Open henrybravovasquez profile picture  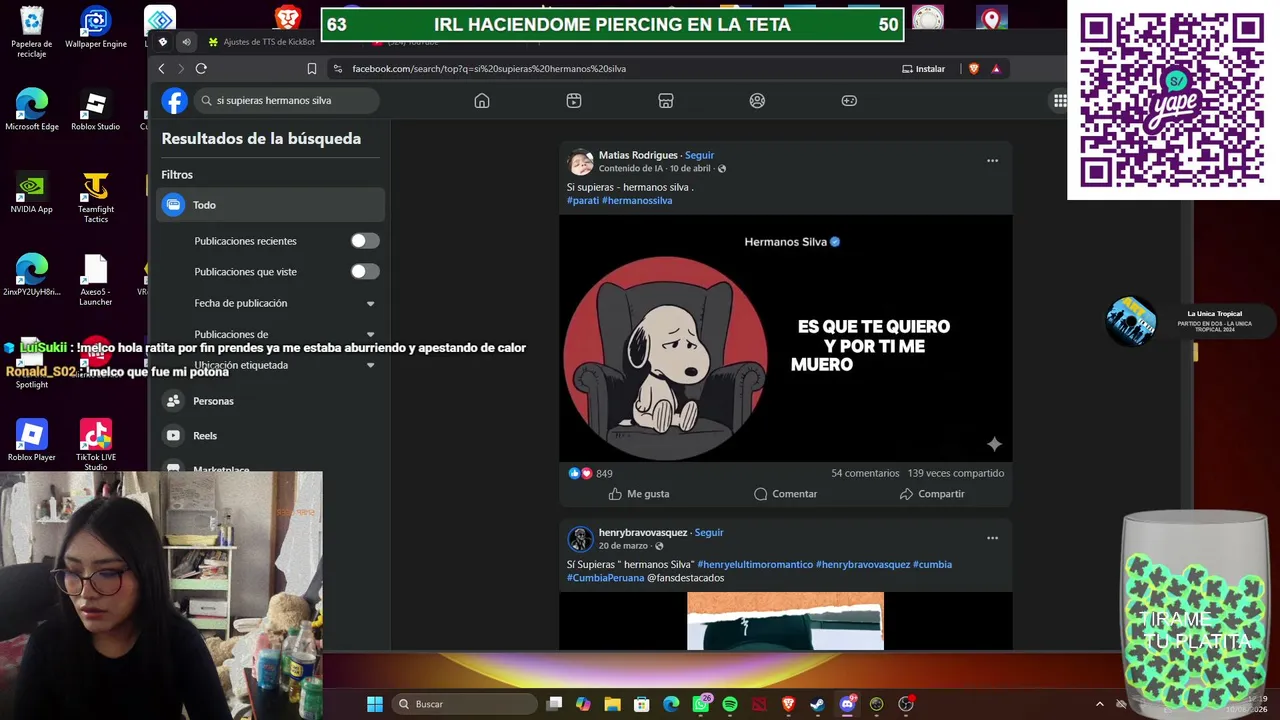[x=580, y=539]
